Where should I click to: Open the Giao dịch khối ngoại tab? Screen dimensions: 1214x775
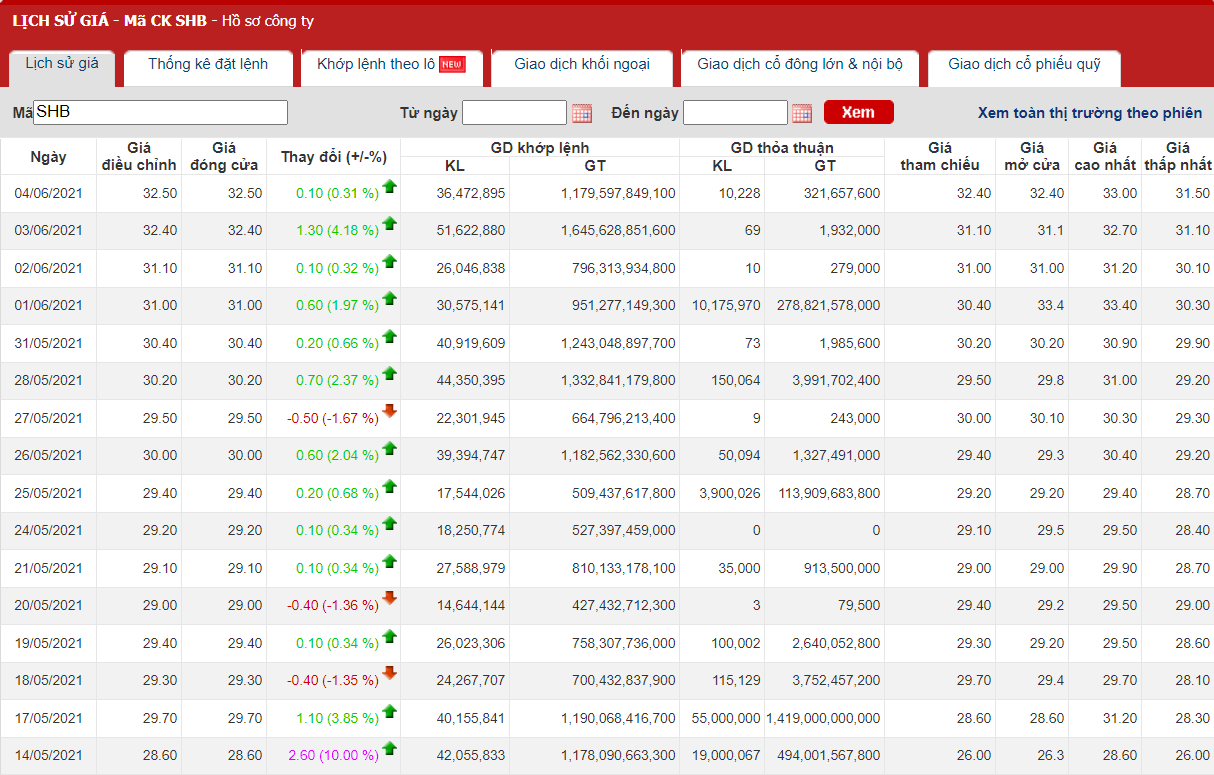click(582, 64)
